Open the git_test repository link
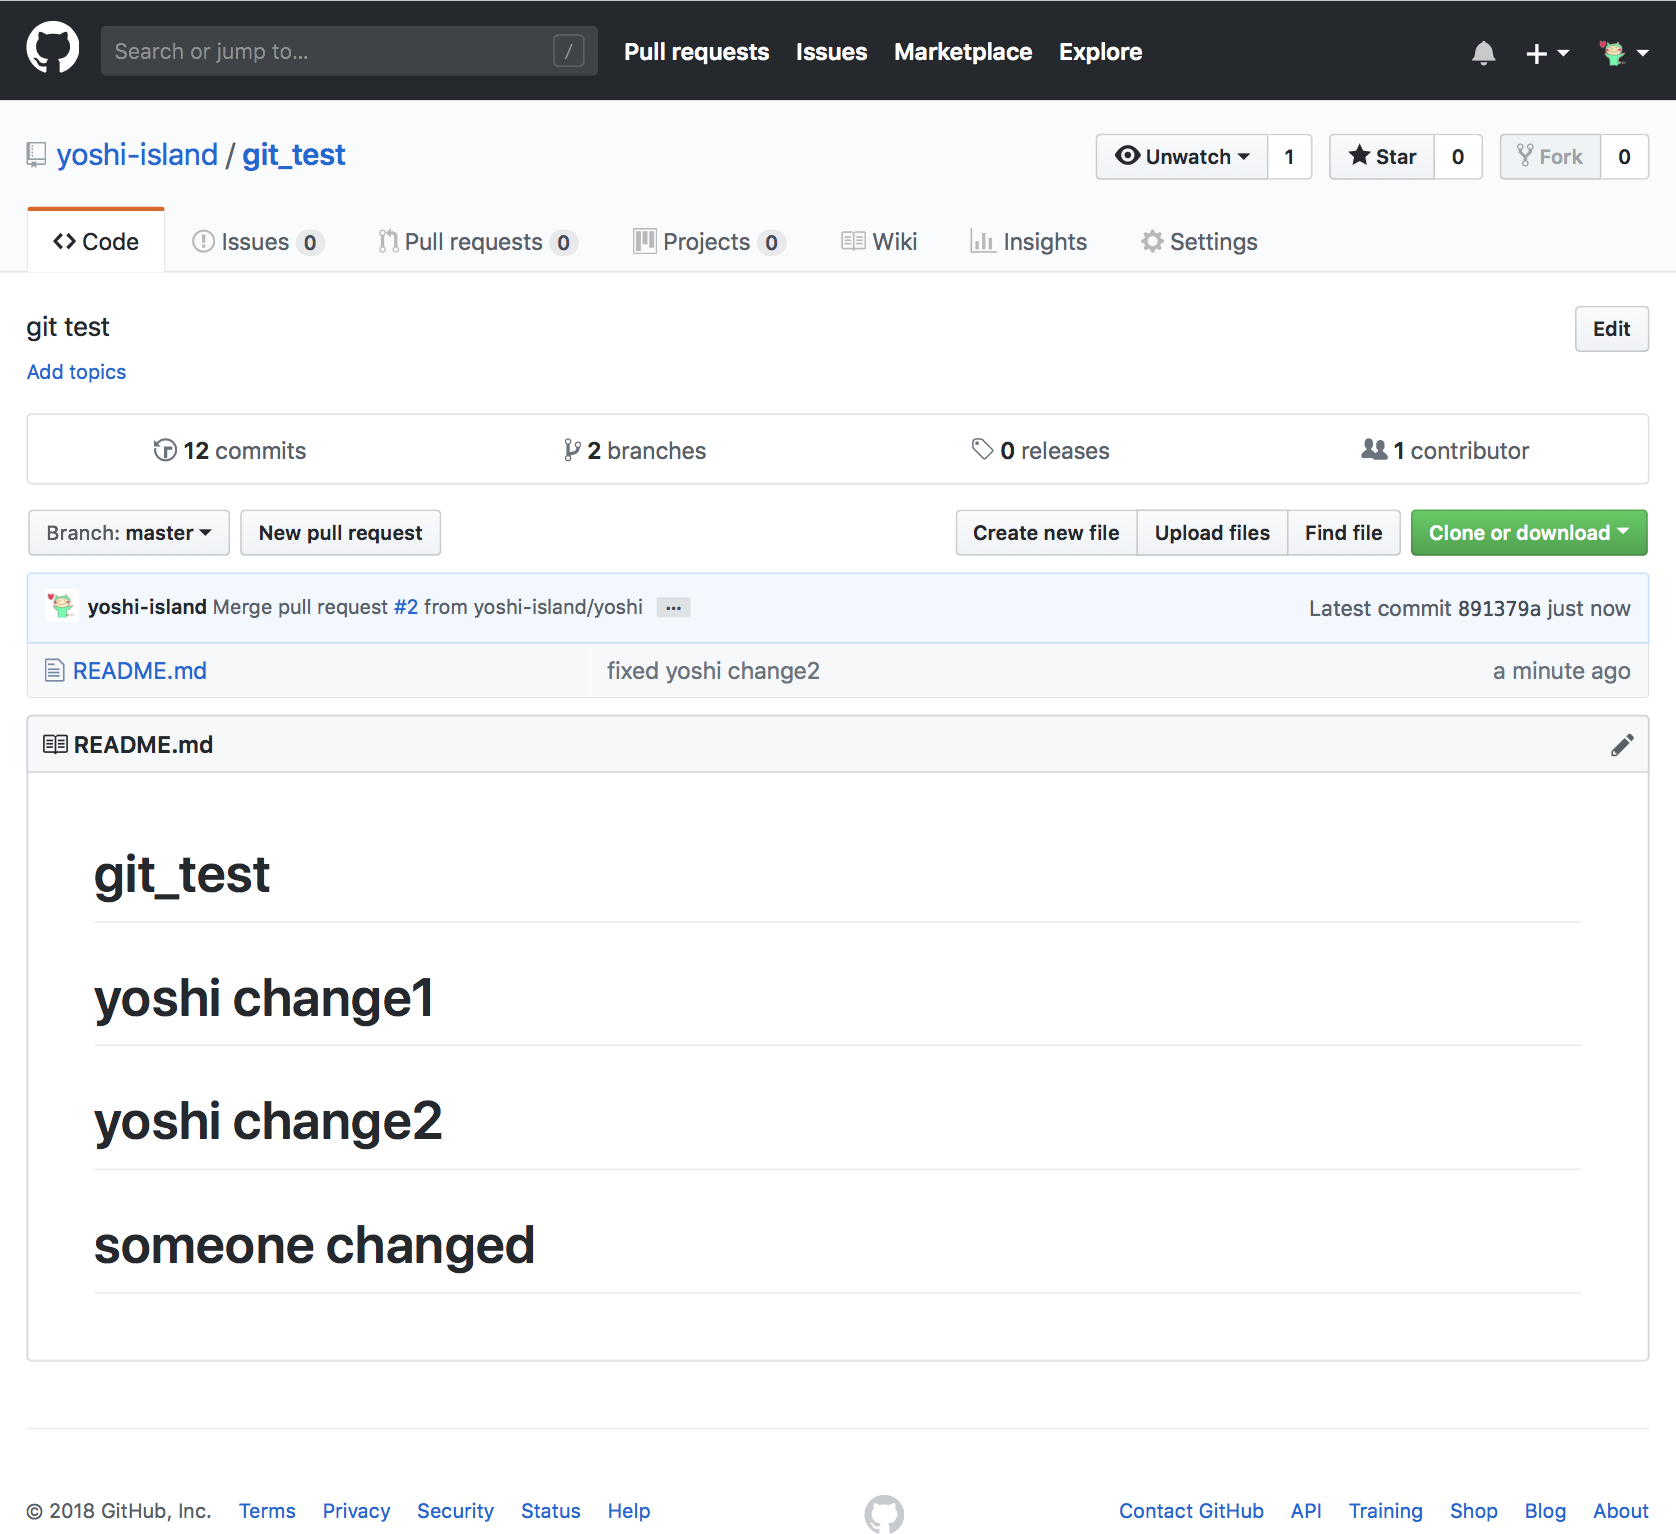The width and height of the screenshot is (1676, 1534). point(293,155)
